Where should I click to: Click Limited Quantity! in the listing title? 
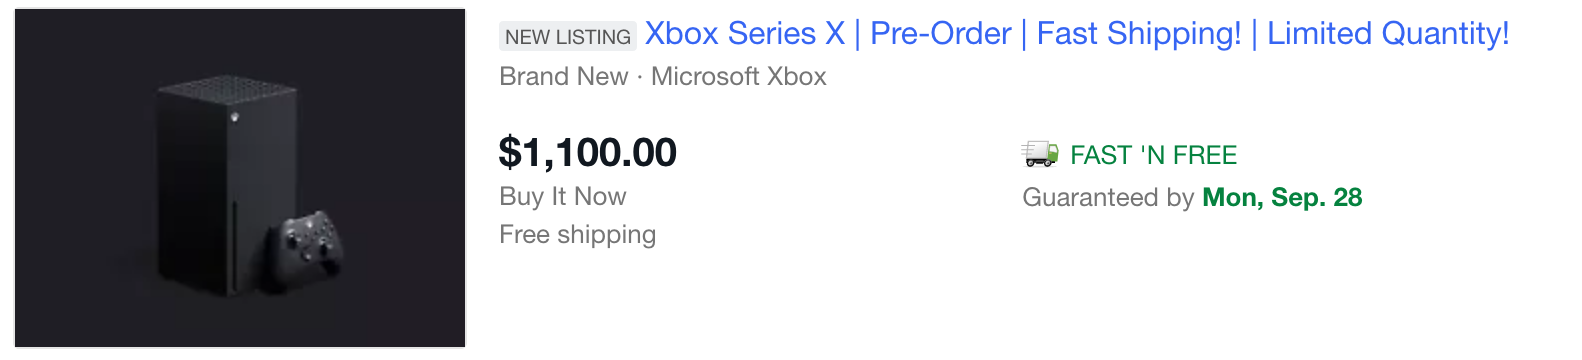click(x=1388, y=34)
